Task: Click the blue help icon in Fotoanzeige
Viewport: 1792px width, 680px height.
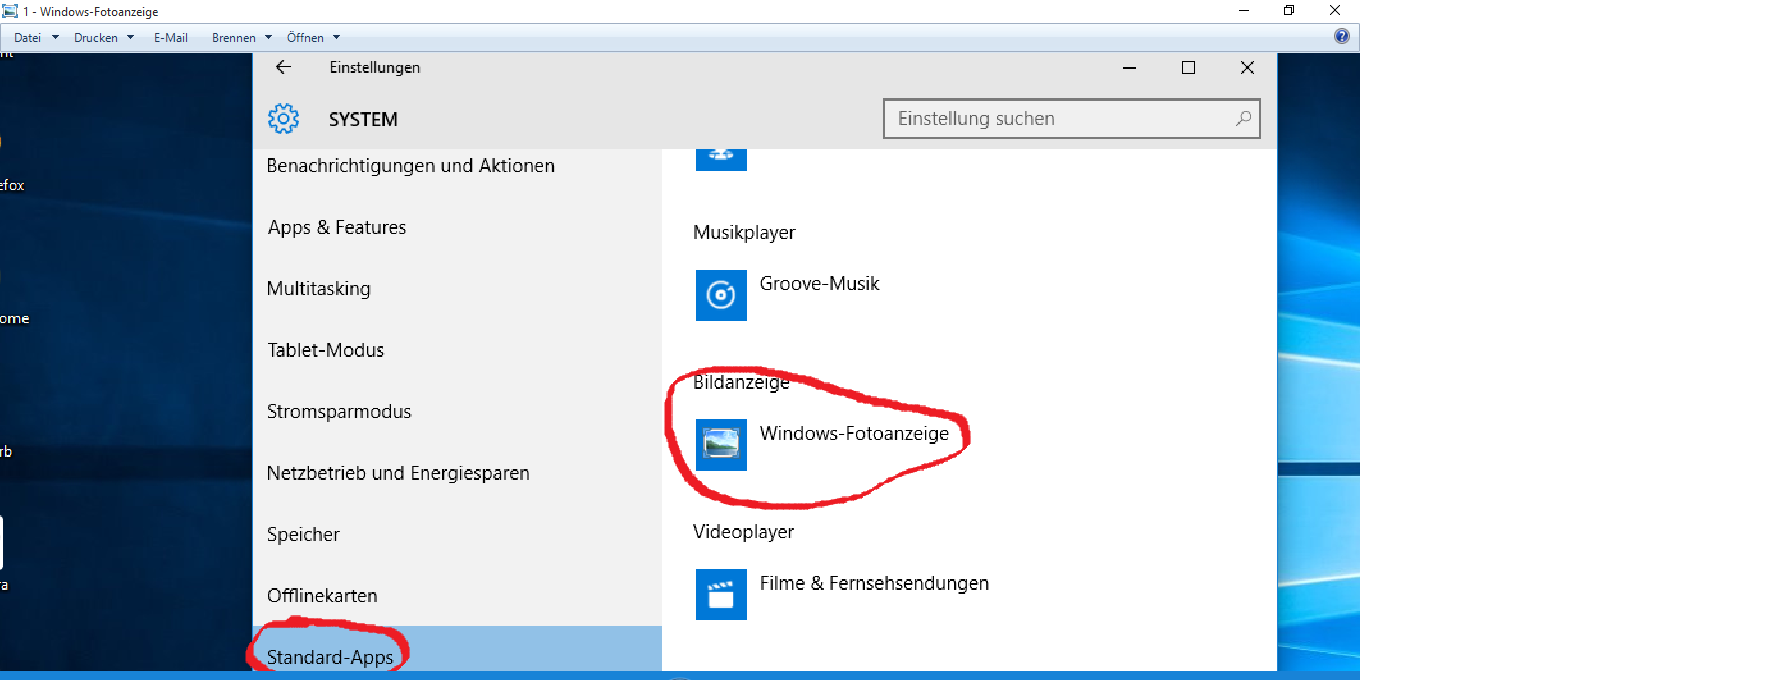Action: pos(1342,36)
